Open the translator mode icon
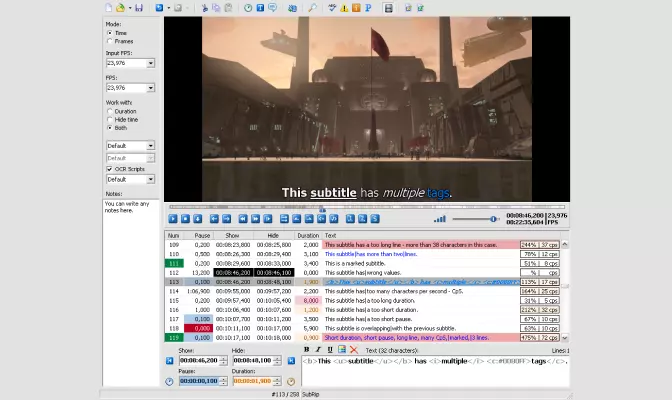 292,8
